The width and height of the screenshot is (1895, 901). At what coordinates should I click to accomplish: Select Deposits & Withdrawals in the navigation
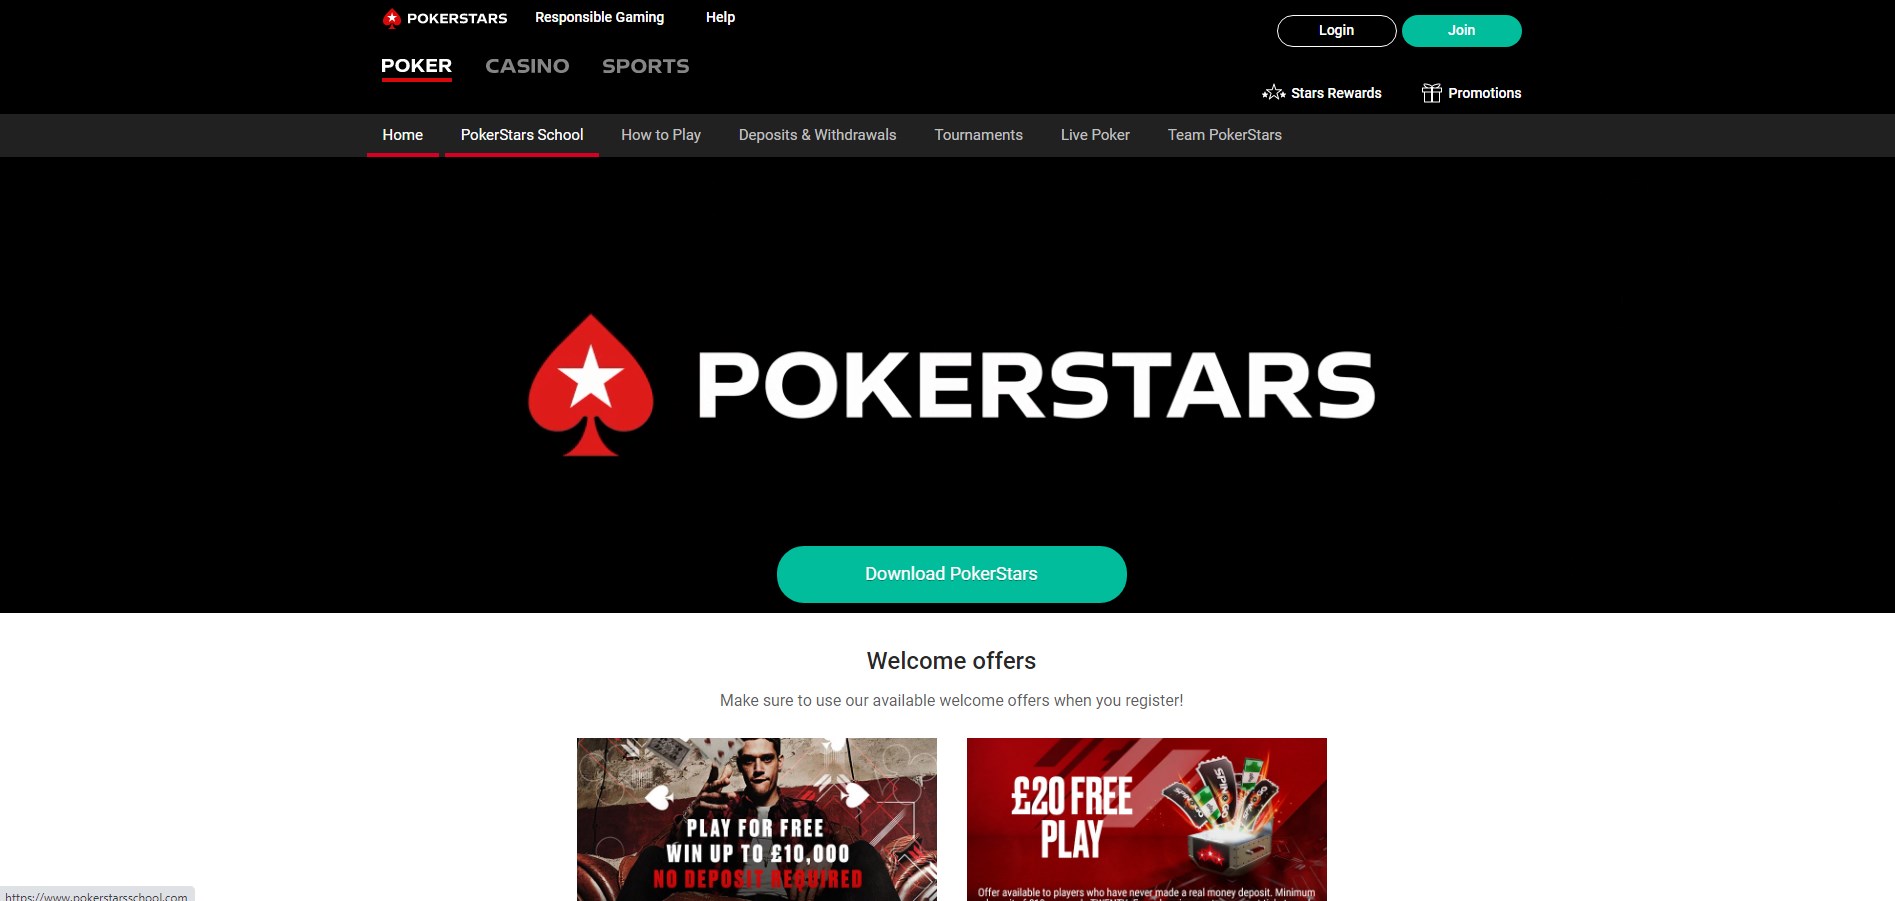coord(817,135)
